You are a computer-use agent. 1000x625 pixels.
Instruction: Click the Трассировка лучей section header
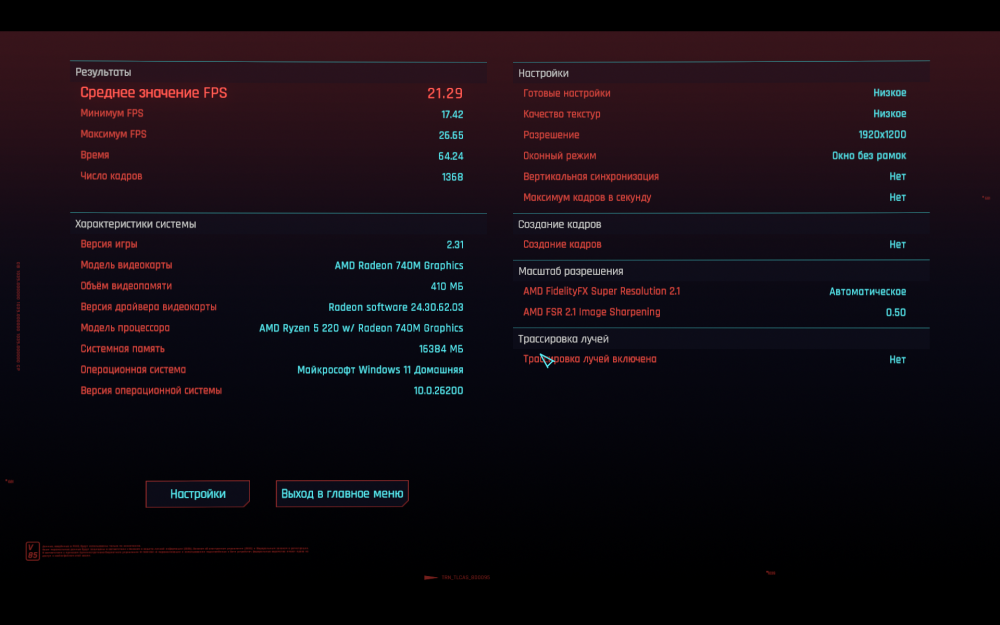(563, 339)
